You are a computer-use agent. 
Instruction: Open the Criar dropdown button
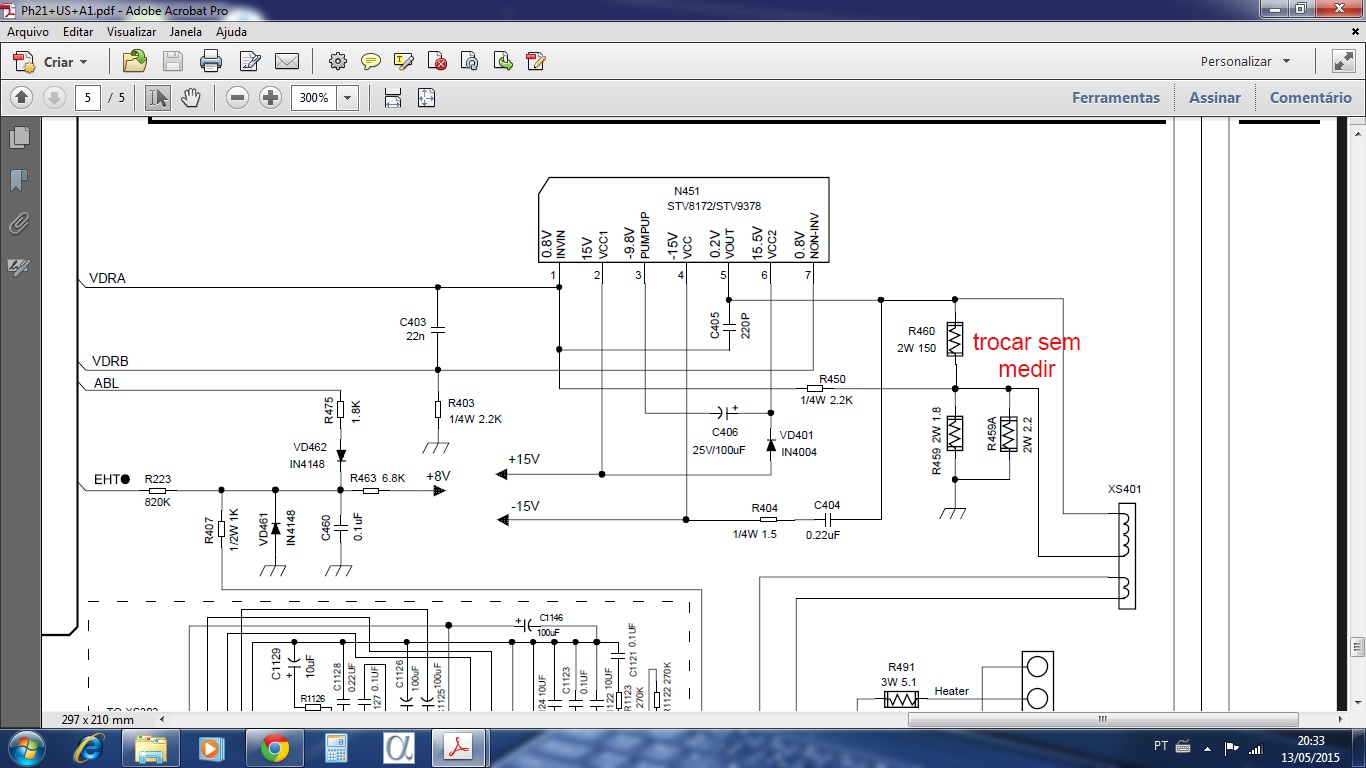tap(50, 61)
